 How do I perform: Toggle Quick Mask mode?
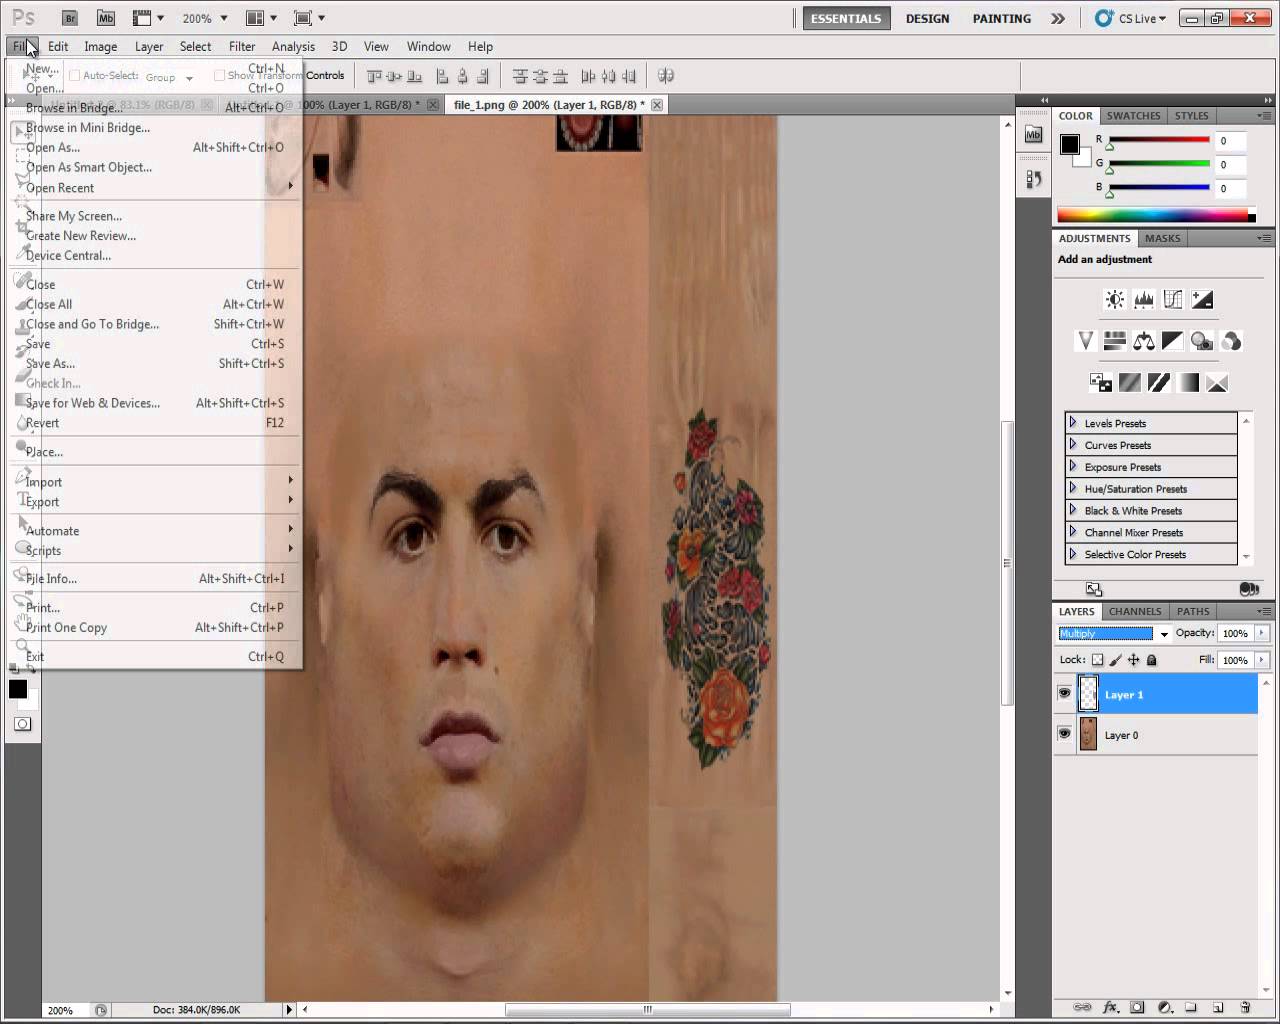tap(22, 724)
